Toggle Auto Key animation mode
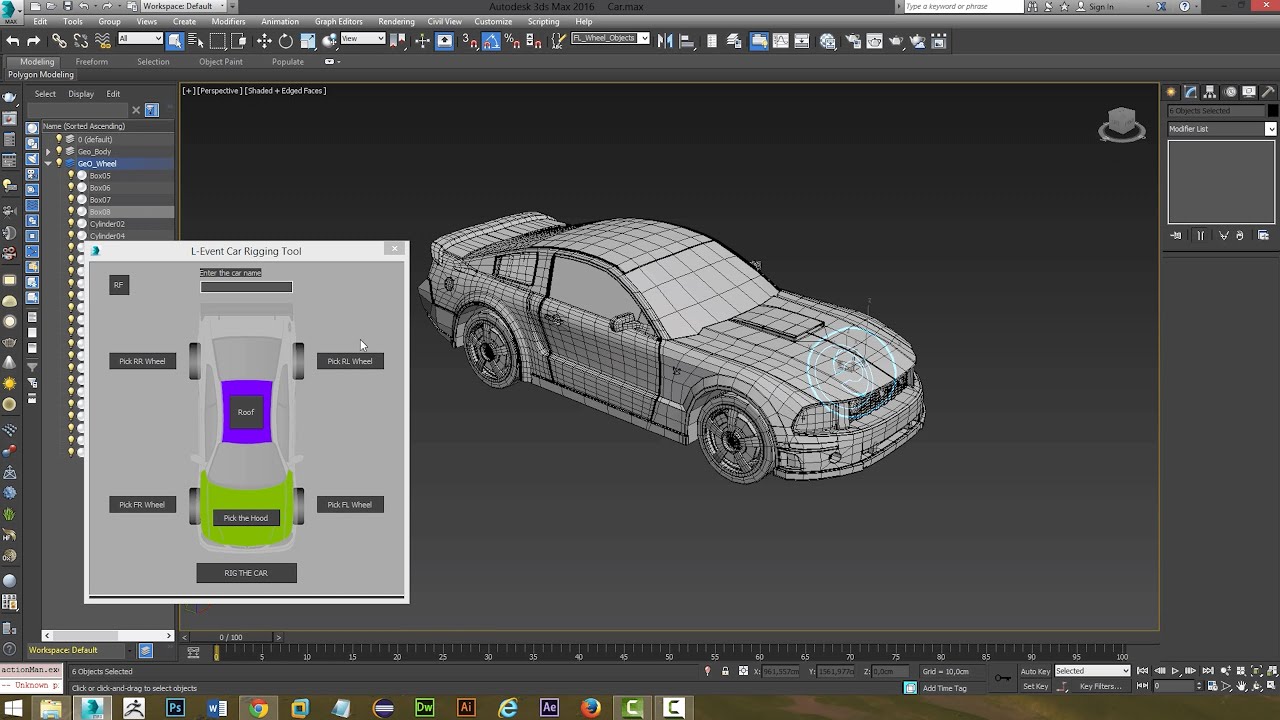This screenshot has width=1280, height=720. (x=1035, y=671)
